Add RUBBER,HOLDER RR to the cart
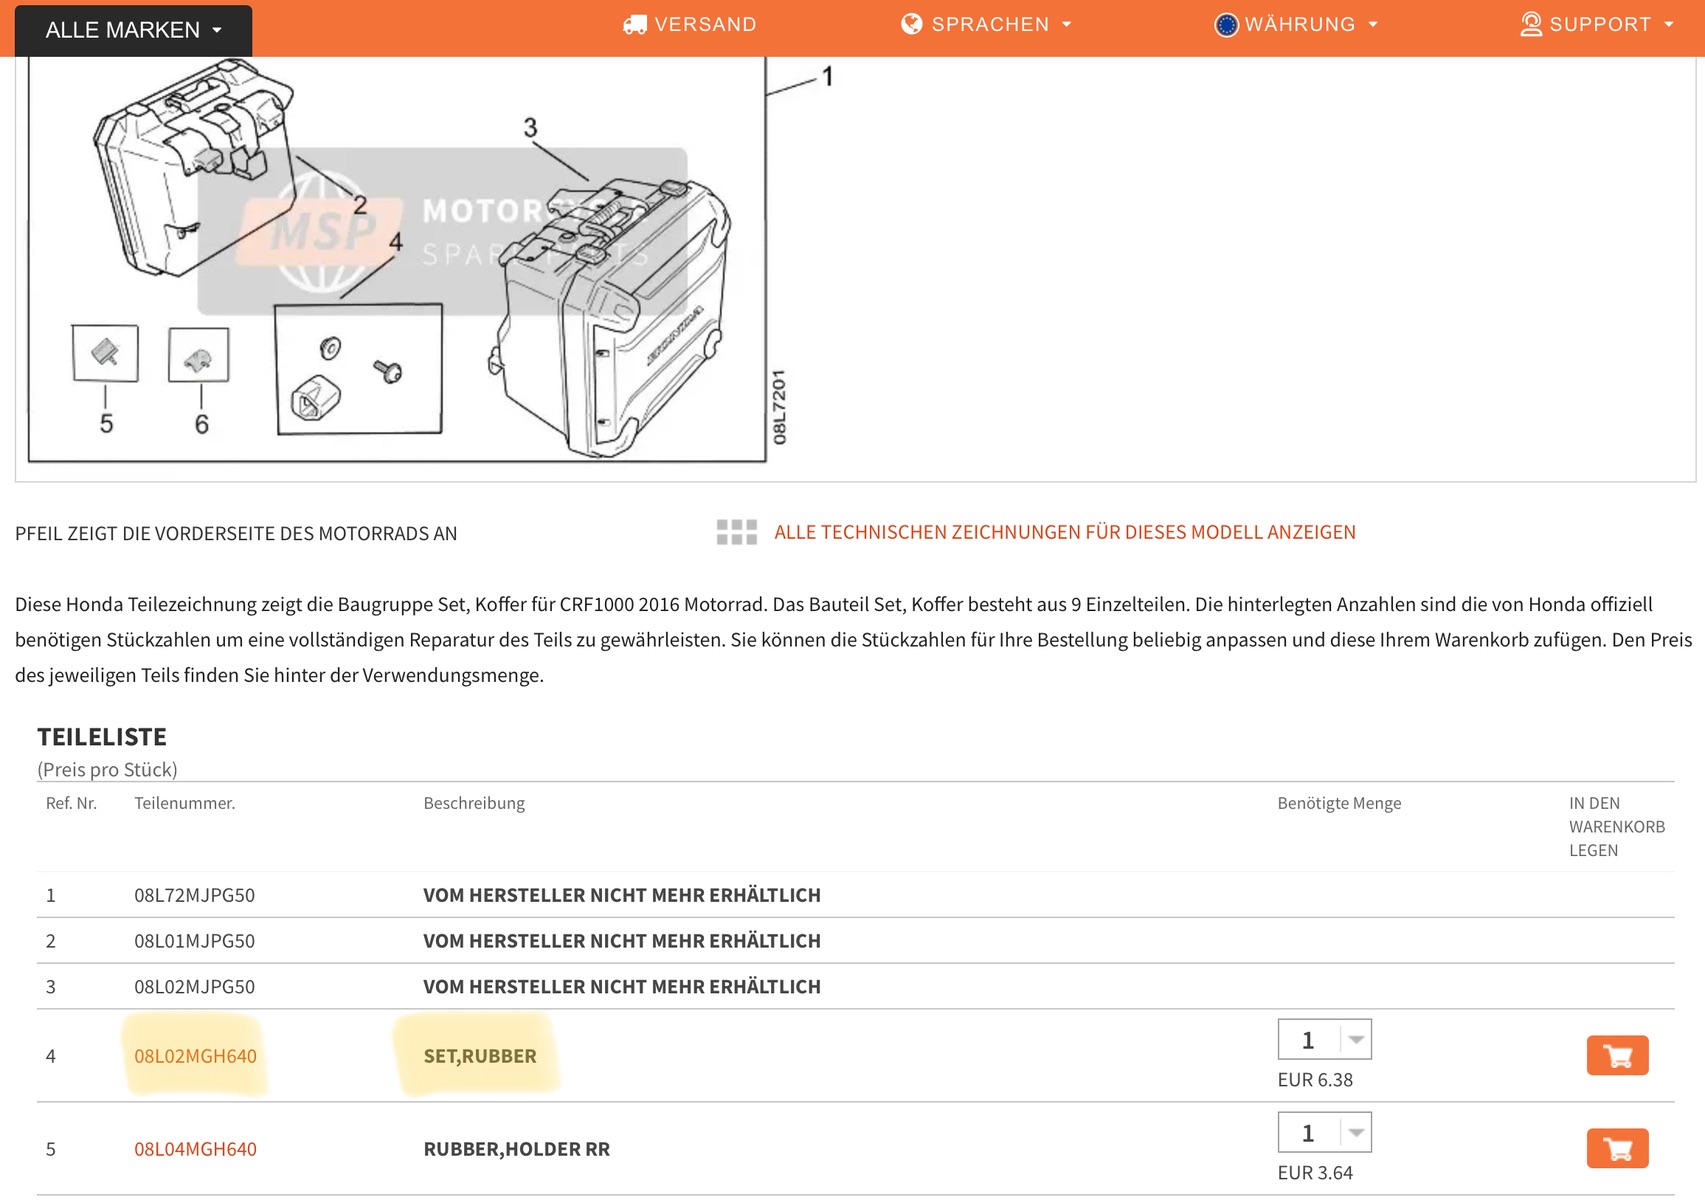Screen dimensions: 1705x1200 click(1617, 1149)
